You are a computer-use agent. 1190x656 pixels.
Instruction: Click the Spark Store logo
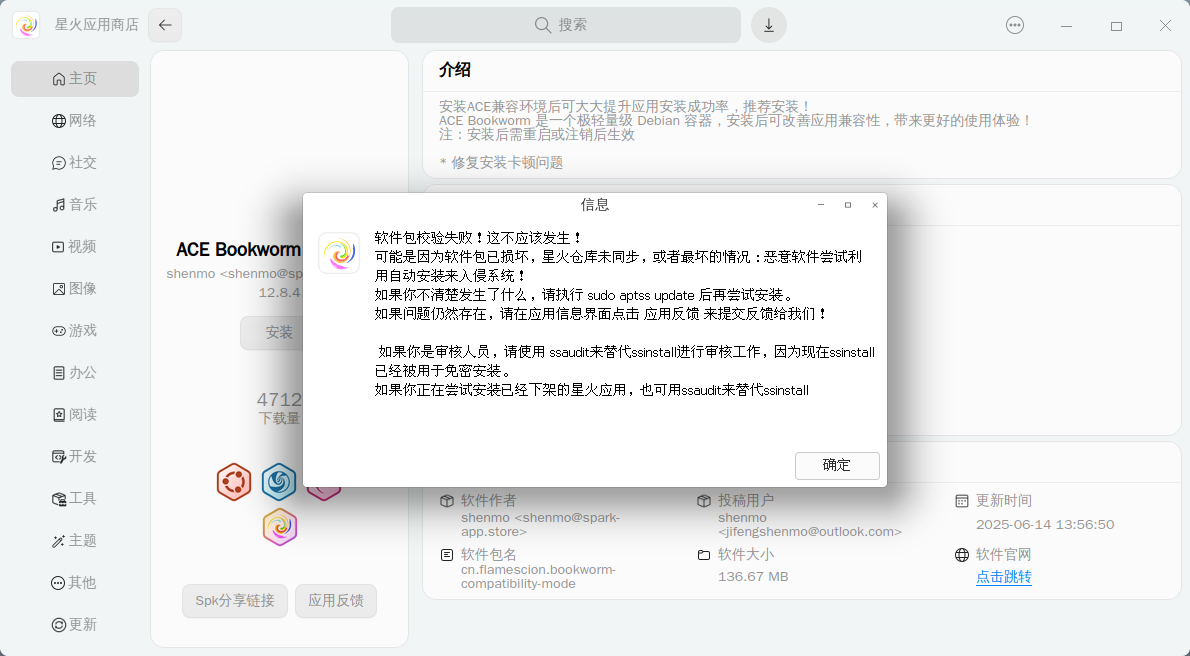(27, 25)
